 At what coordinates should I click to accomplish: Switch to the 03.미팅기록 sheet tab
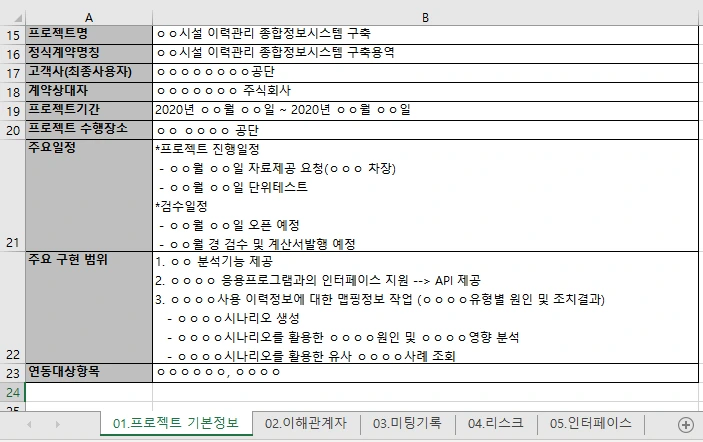pyautogui.click(x=407, y=423)
